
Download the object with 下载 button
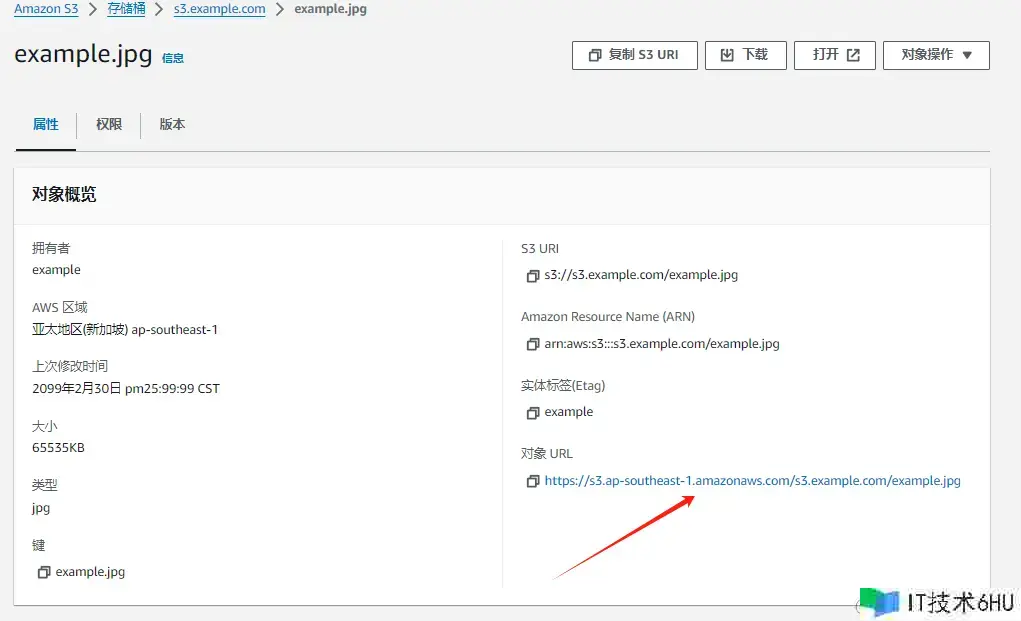[x=746, y=55]
